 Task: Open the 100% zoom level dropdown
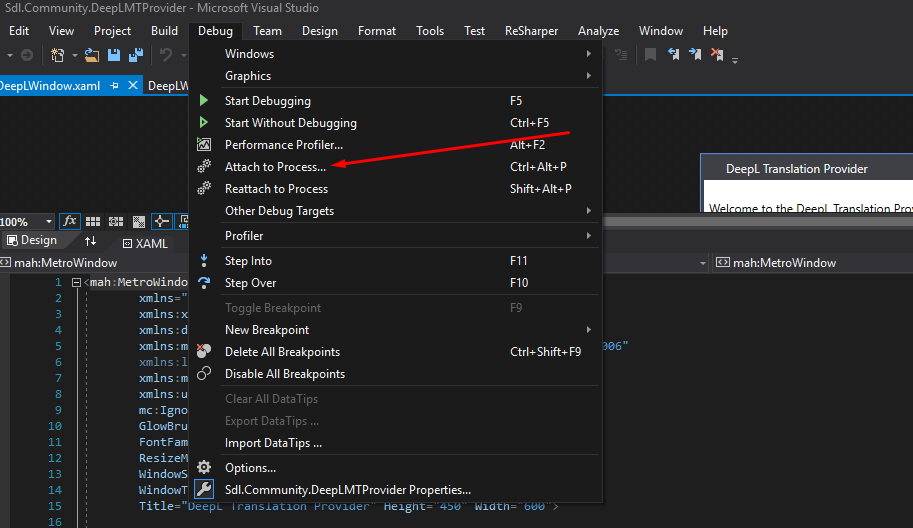pos(49,222)
